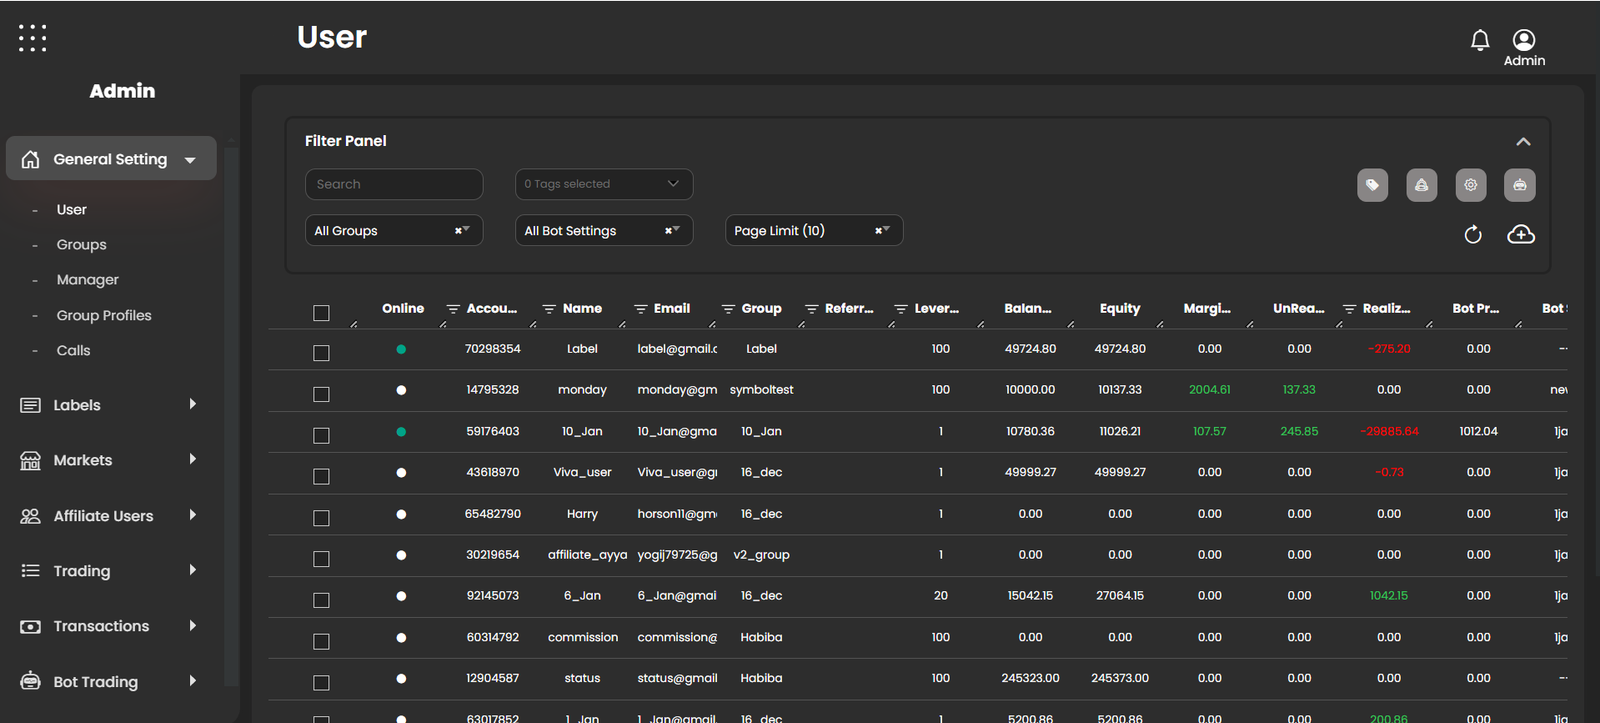Tick the checkbox for affiliate_ayya
Image resolution: width=1600 pixels, height=723 pixels.
coord(321,559)
